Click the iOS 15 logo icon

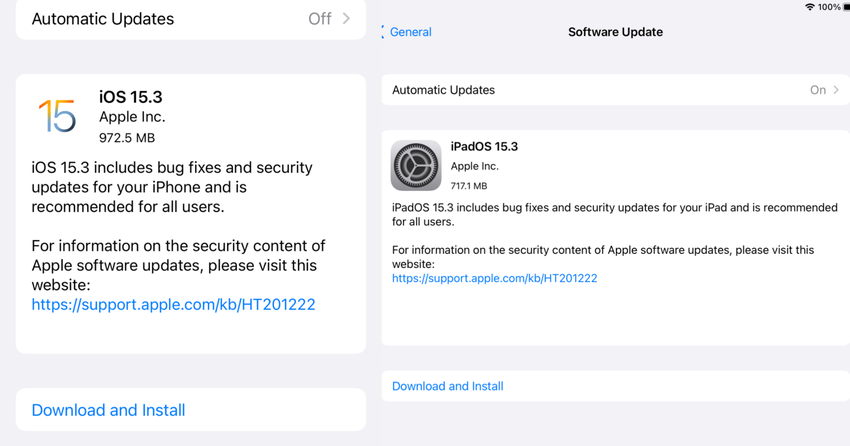point(57,117)
